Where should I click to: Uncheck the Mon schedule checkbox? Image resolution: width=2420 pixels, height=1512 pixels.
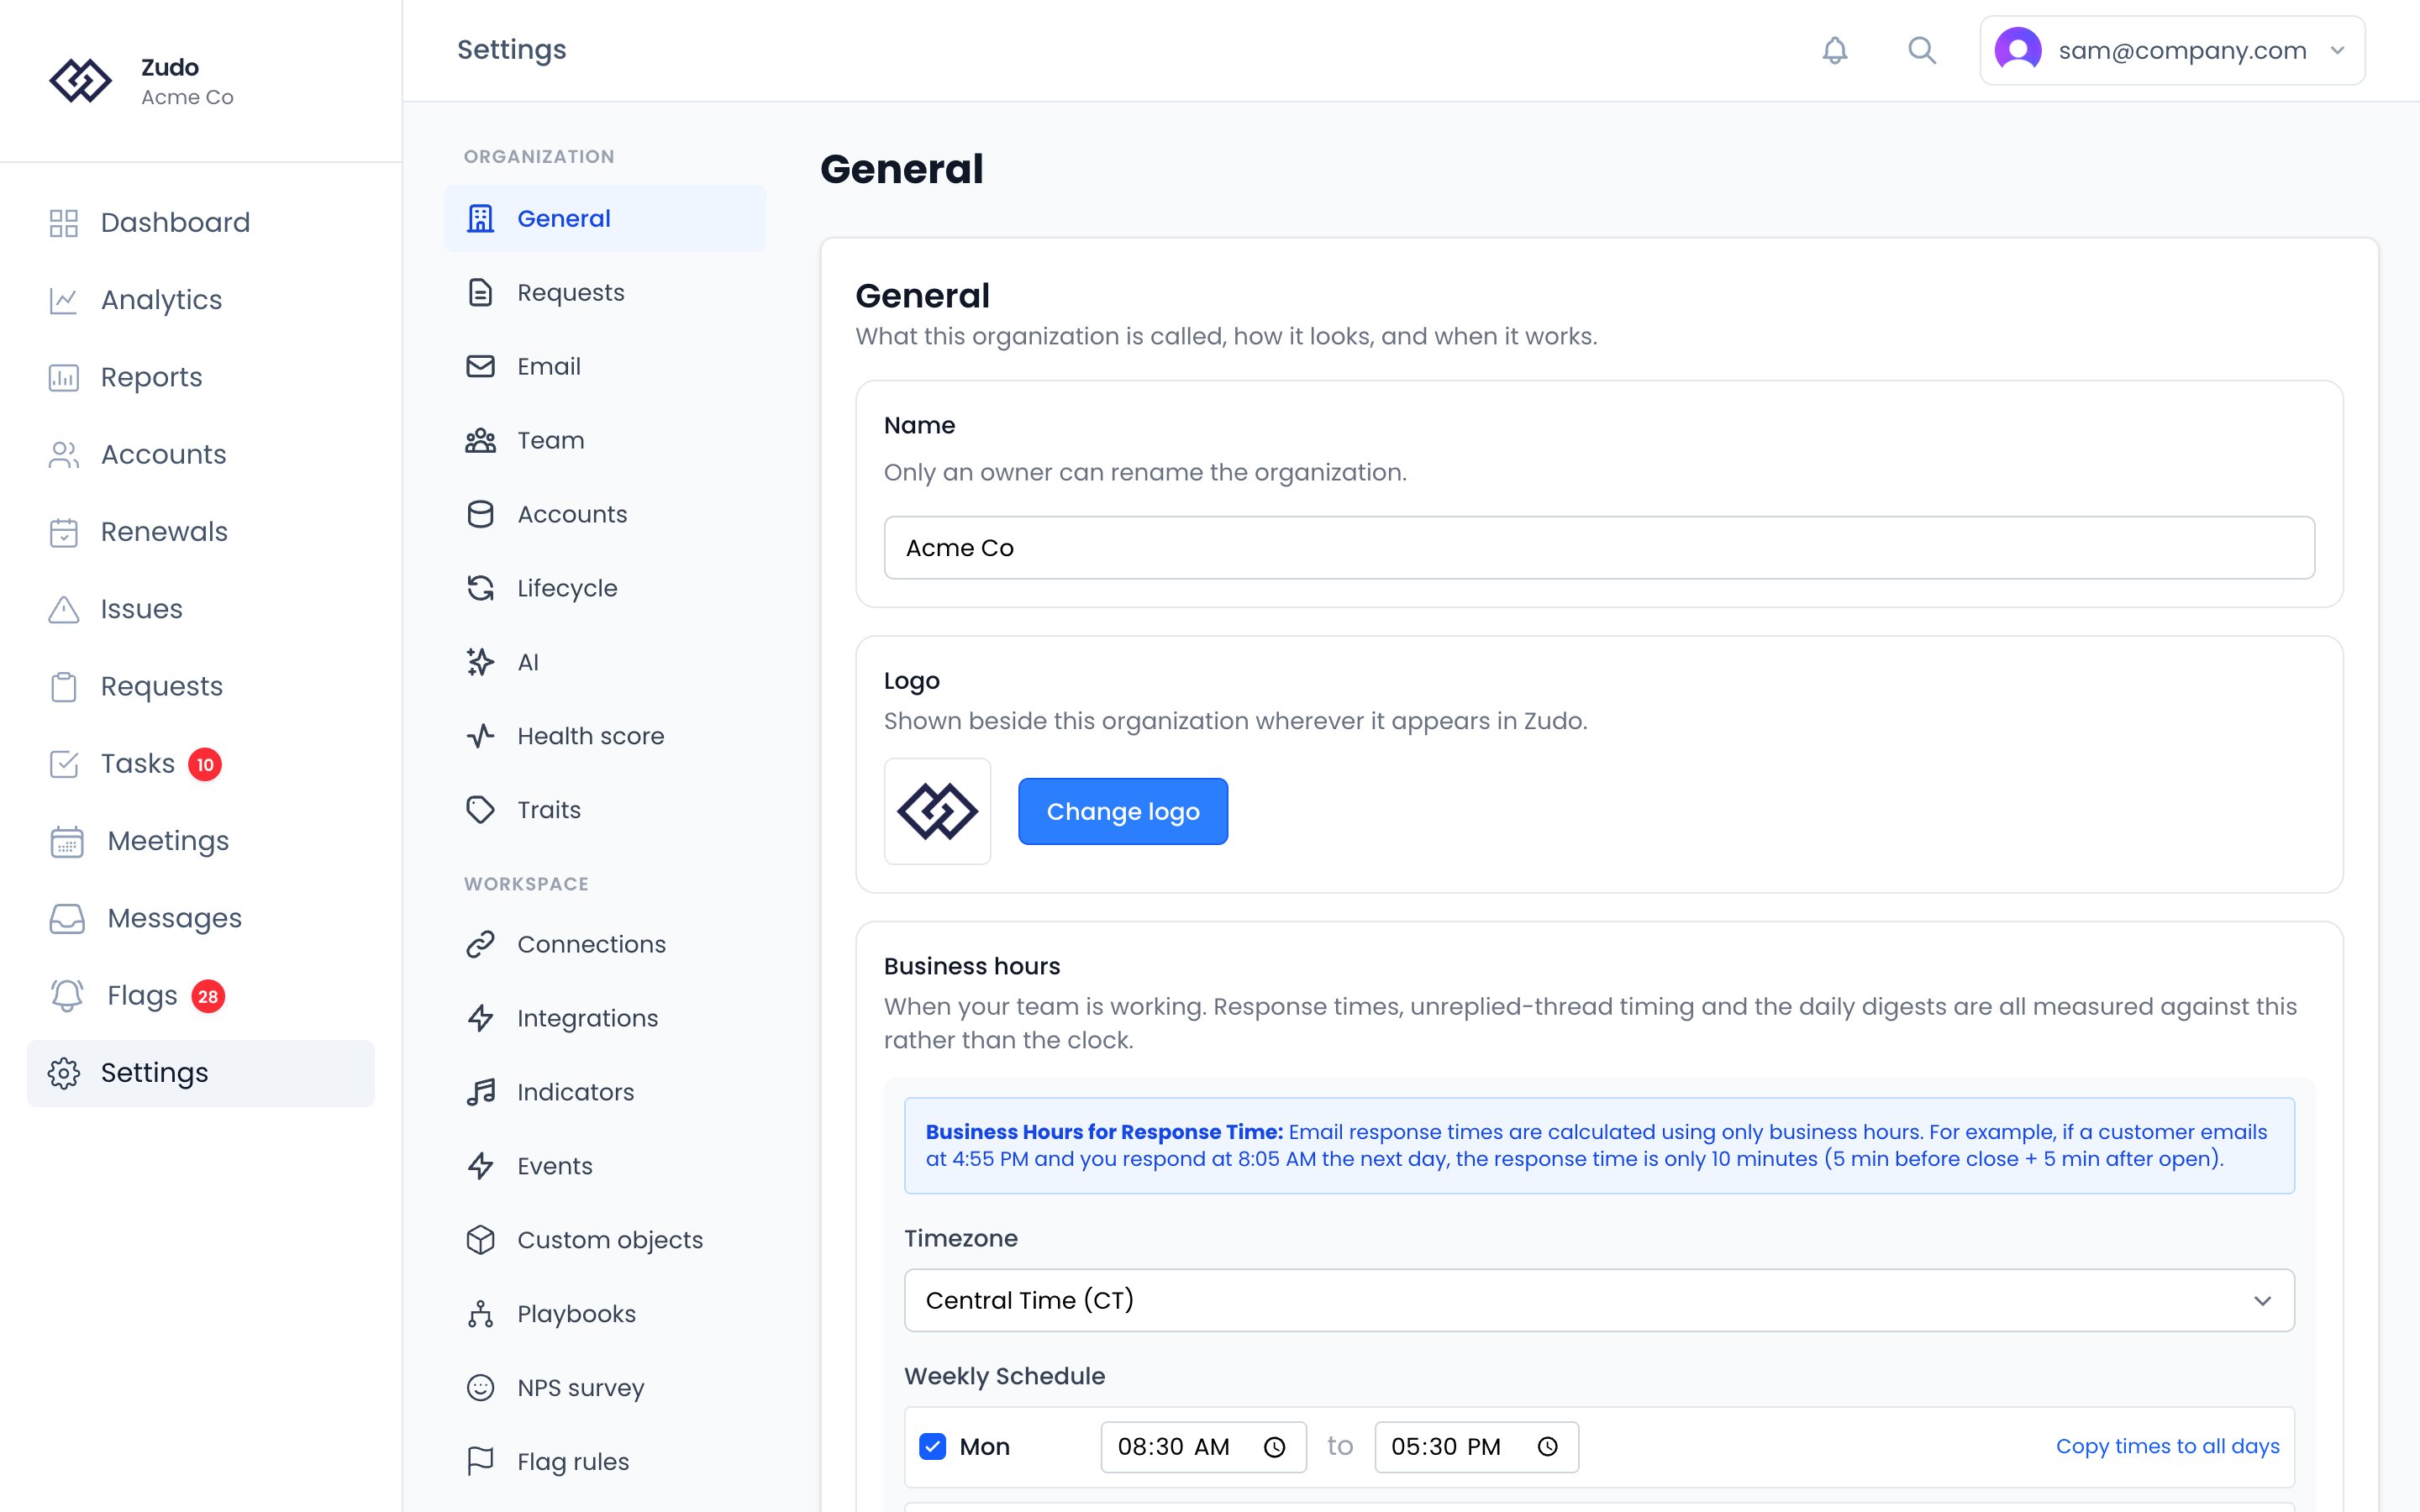point(933,1447)
